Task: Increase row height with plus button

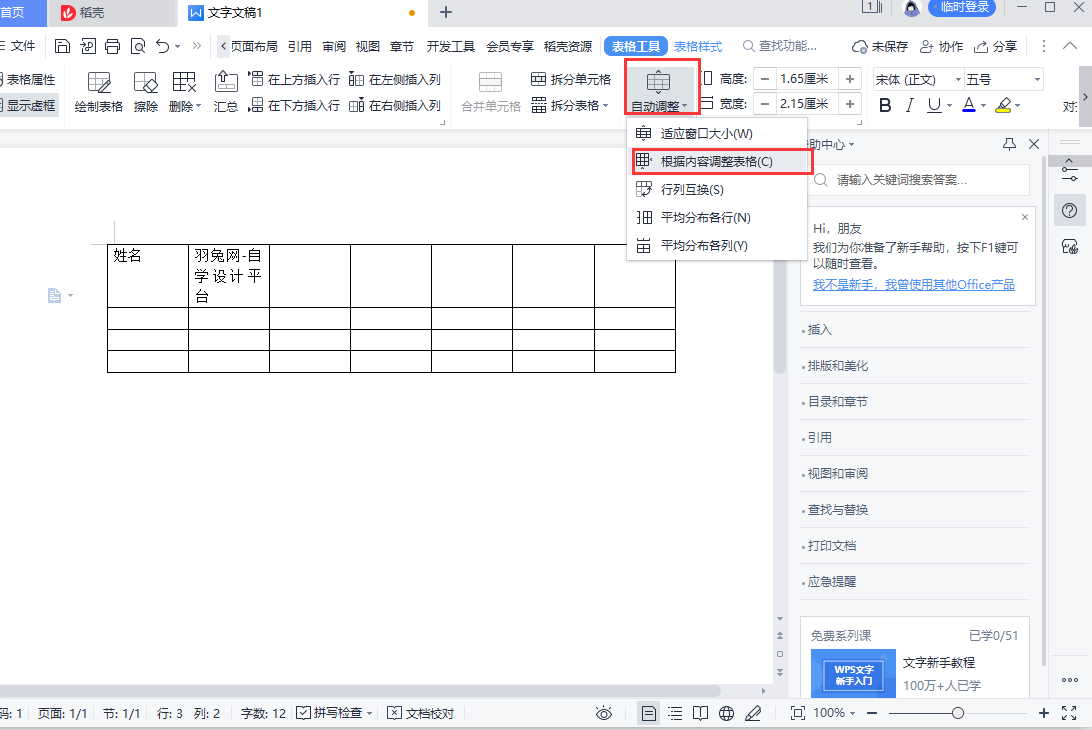Action: [x=850, y=79]
